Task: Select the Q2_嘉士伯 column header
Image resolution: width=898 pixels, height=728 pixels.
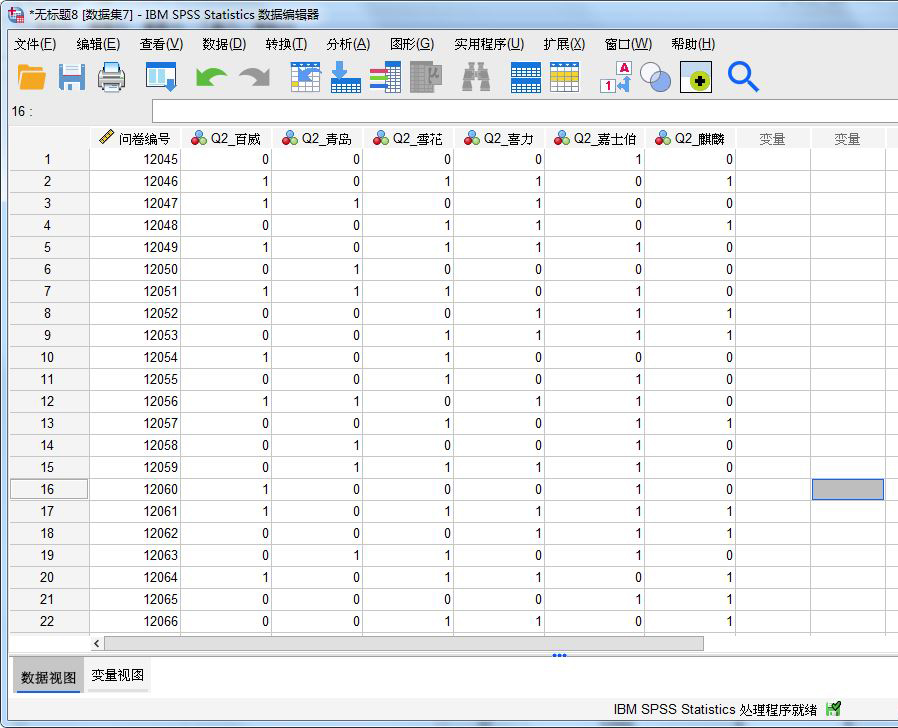Action: pos(594,139)
